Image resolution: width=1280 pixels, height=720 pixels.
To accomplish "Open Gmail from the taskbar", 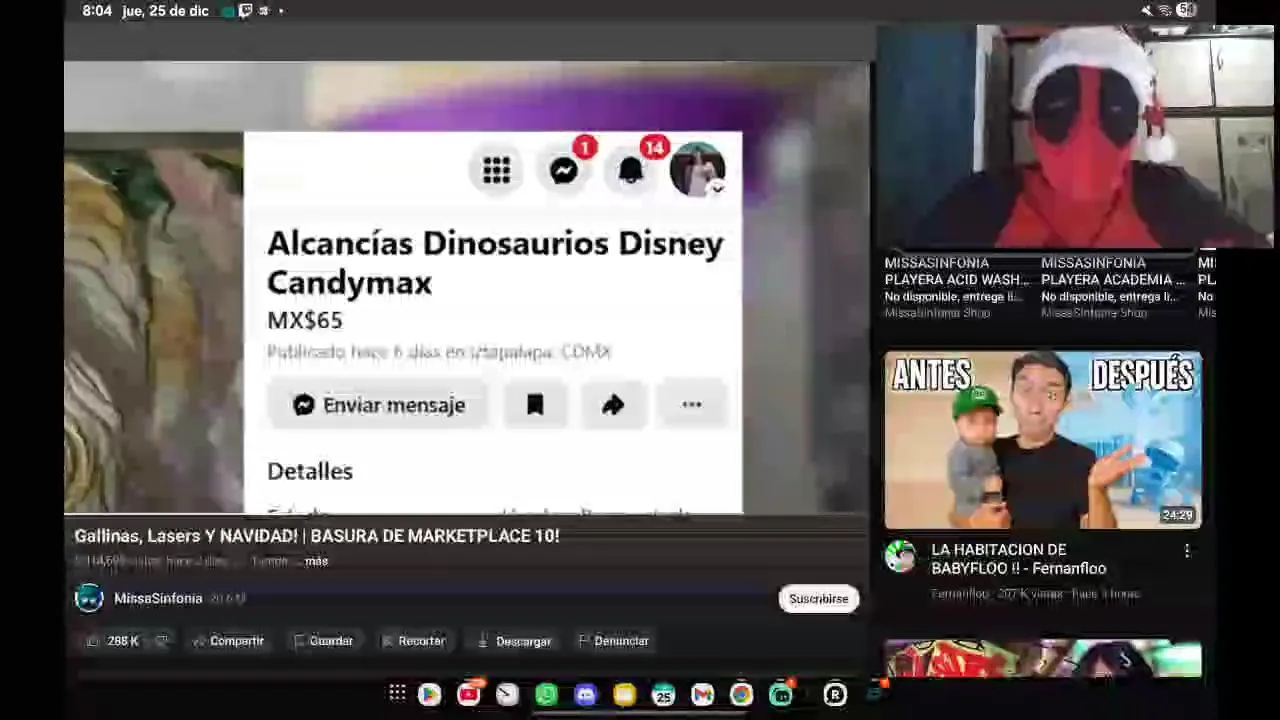I will click(x=702, y=694).
